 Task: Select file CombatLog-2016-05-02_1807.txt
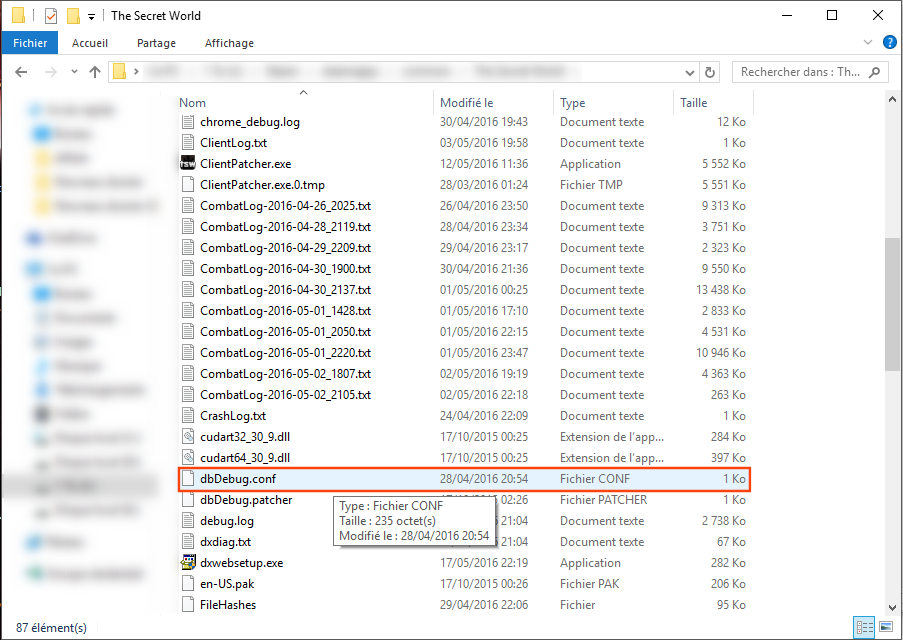click(x=286, y=374)
